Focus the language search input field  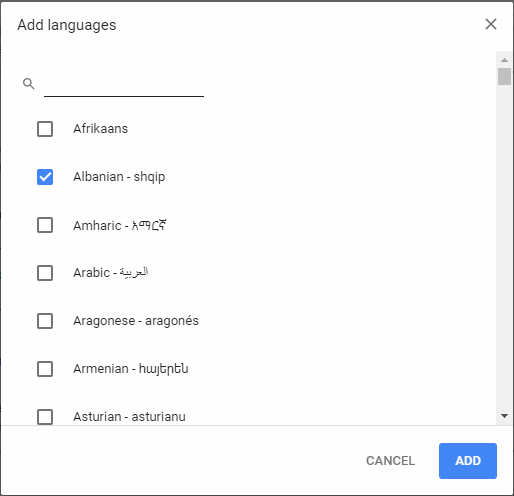tap(124, 85)
